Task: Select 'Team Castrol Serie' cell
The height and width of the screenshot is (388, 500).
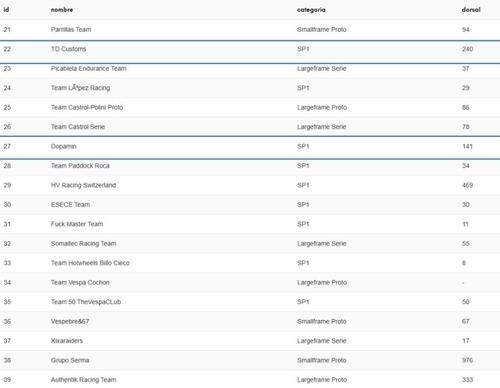Action: 78,127
